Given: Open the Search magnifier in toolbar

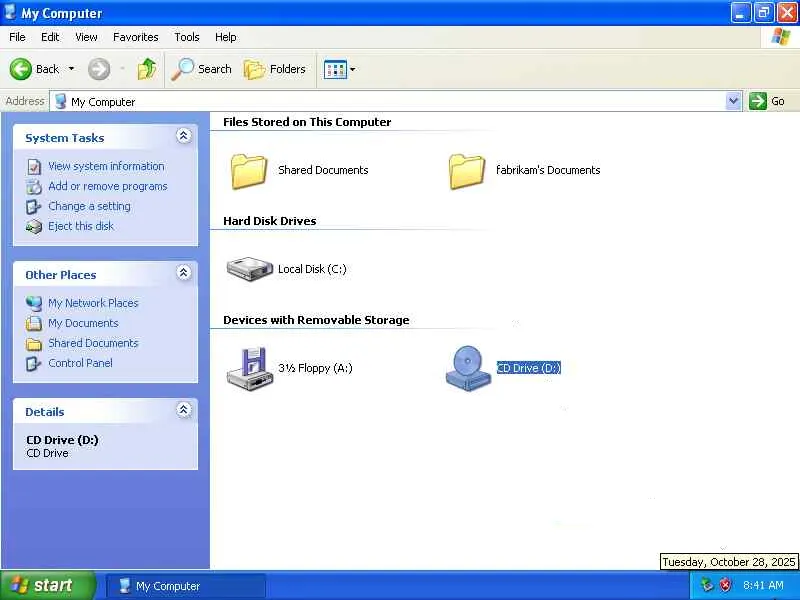Looking at the screenshot, I should point(202,69).
